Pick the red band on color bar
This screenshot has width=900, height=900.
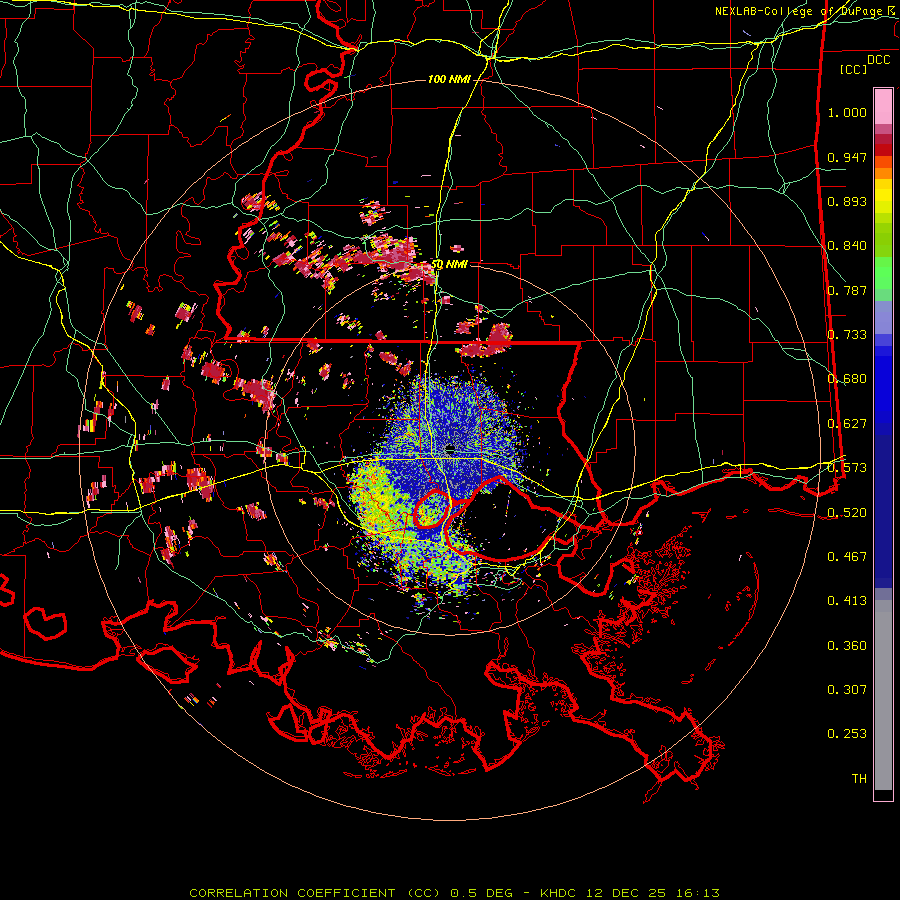click(883, 150)
